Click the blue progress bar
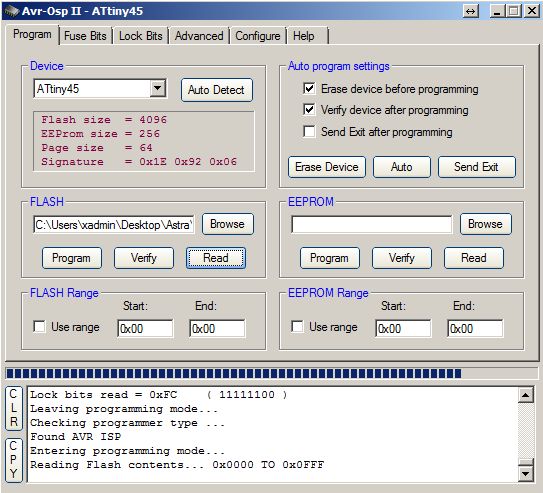This screenshot has width=543, height=493. [x=272, y=373]
